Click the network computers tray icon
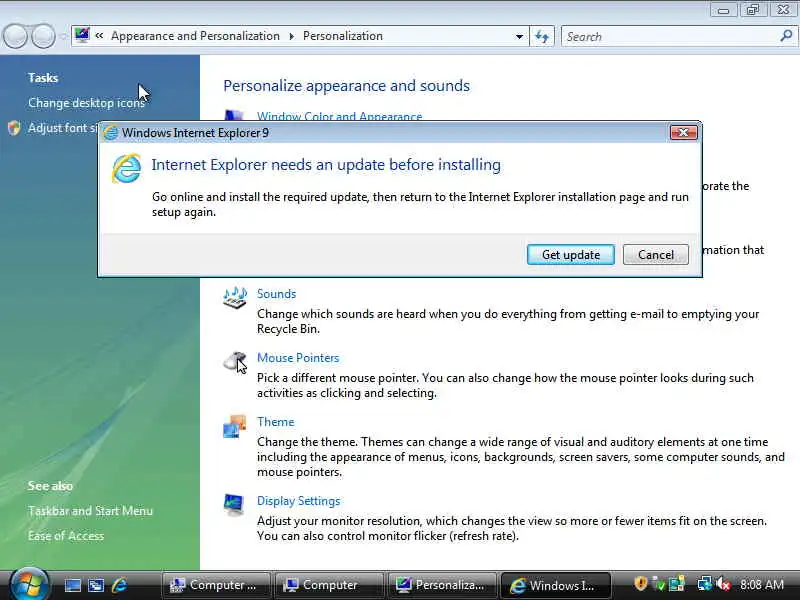The width and height of the screenshot is (800, 600). [x=705, y=584]
